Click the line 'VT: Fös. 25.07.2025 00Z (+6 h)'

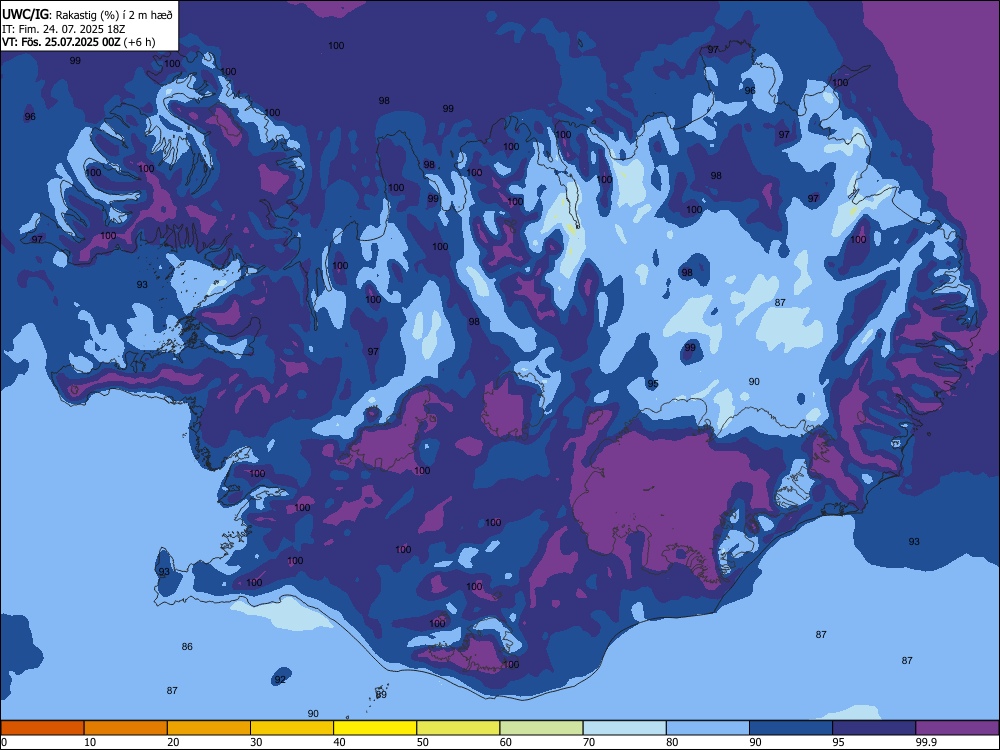pyautogui.click(x=78, y=42)
